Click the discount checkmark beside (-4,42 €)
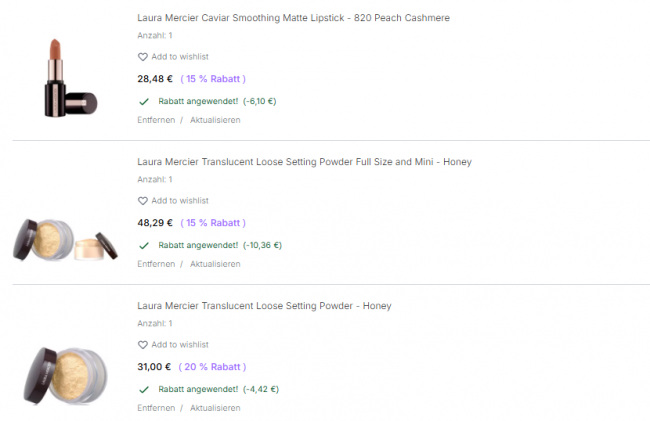This screenshot has height=421, width=650. coord(144,389)
